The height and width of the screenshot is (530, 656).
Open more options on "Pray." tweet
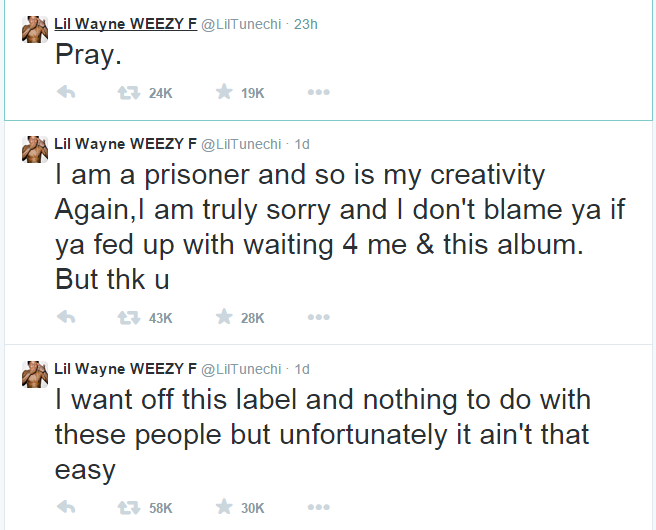(318, 93)
